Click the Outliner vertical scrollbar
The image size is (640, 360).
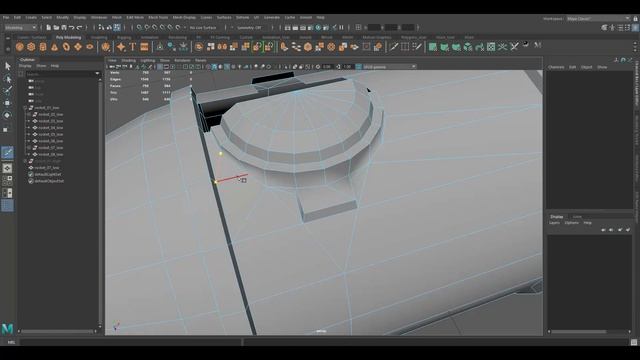pyautogui.click(x=100, y=202)
